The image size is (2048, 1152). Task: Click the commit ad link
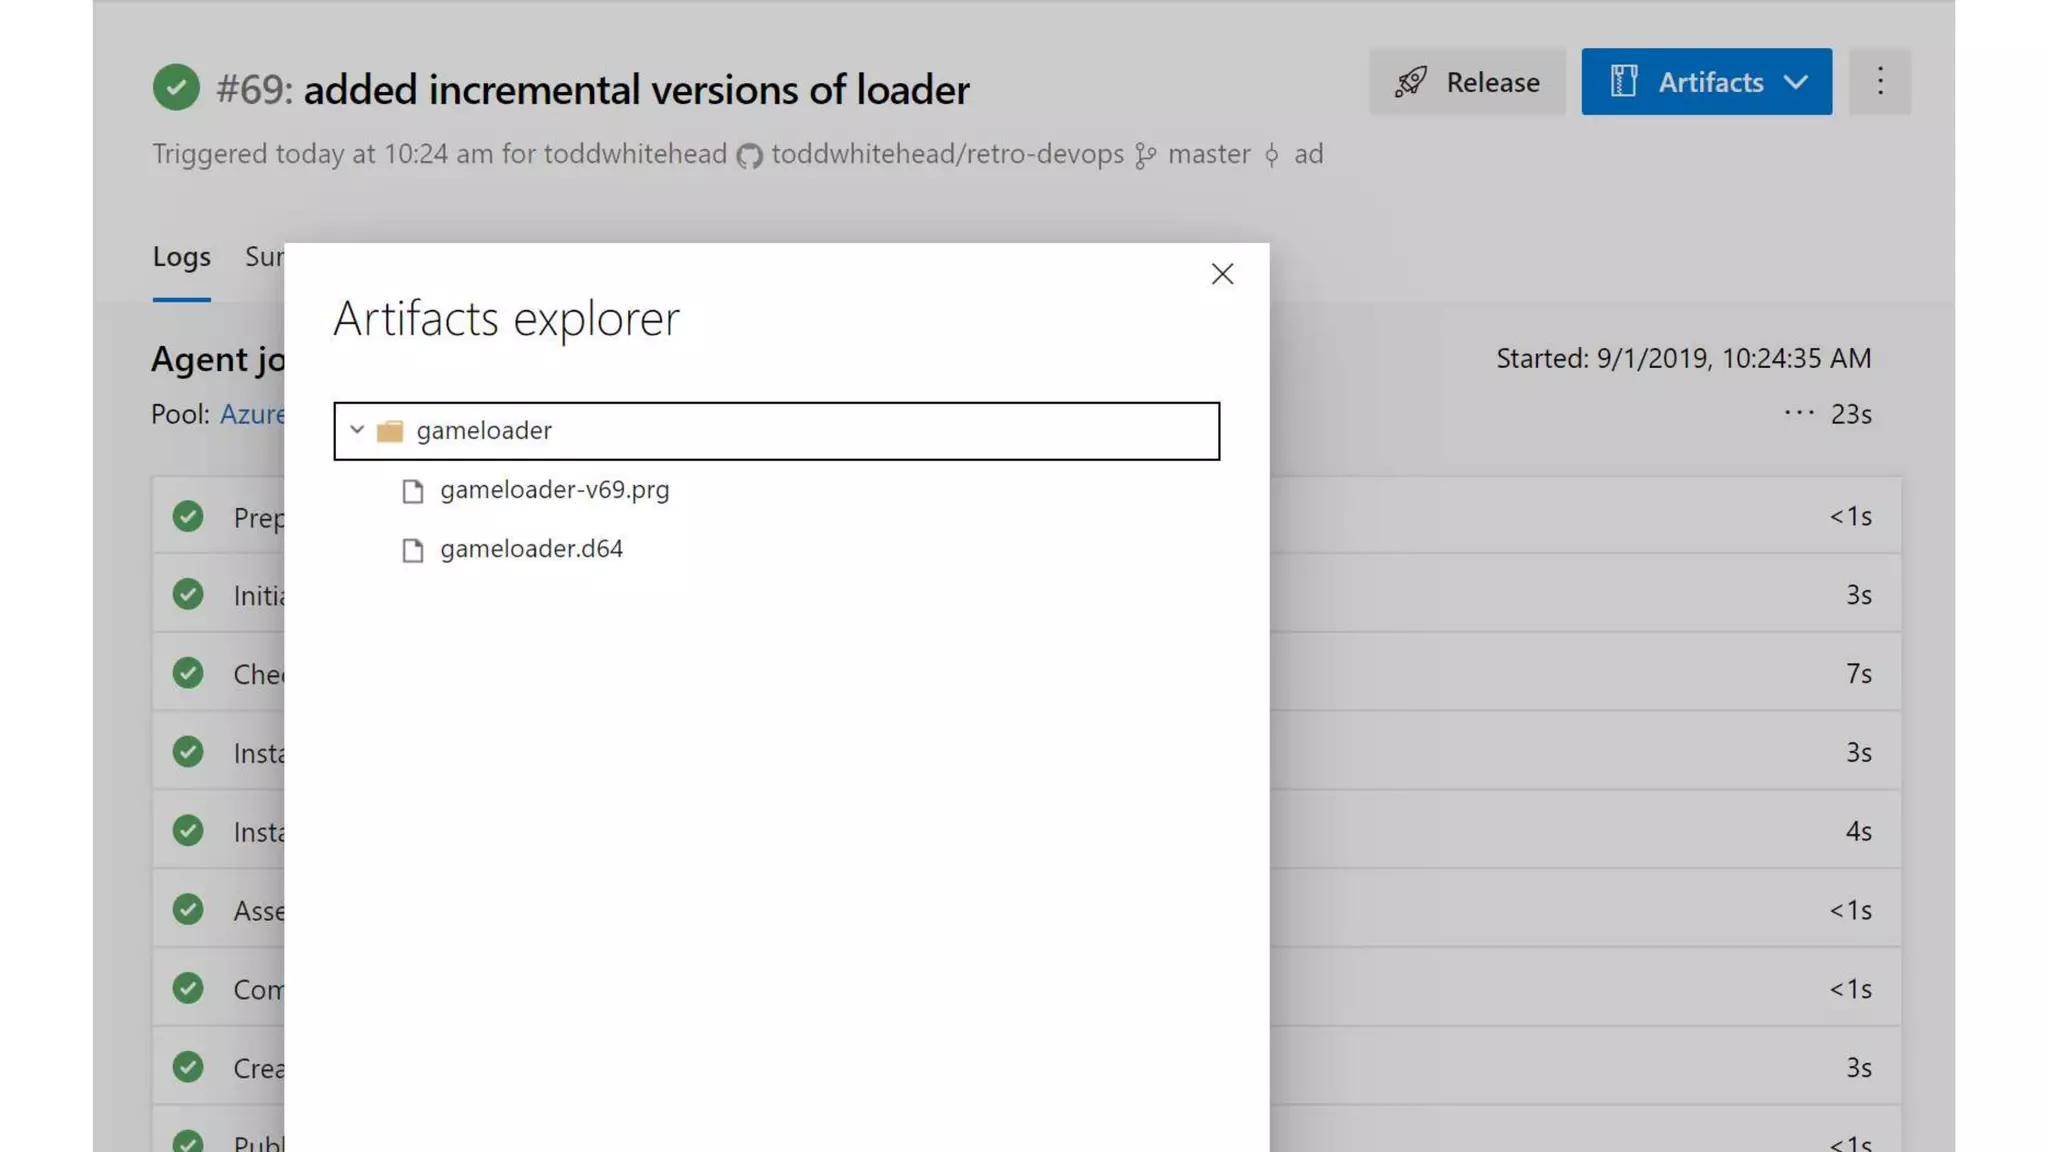coord(1308,154)
